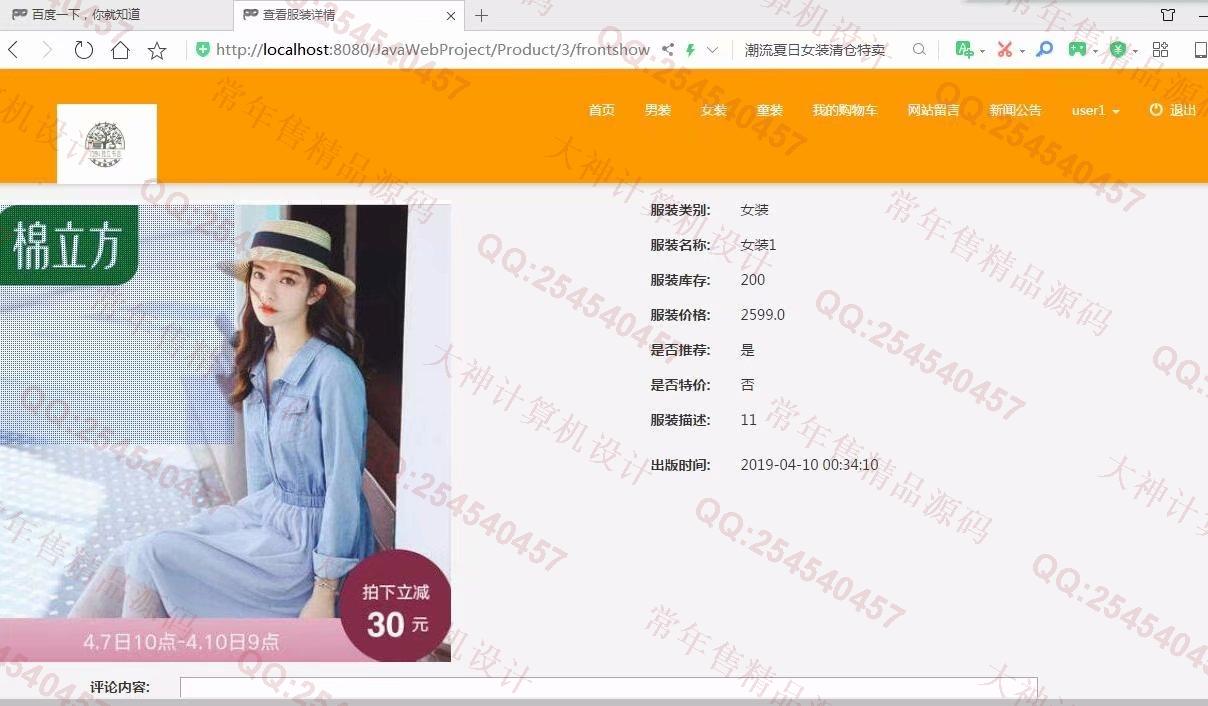The height and width of the screenshot is (706, 1208).
Task: Open the 男装 category
Action: point(658,110)
